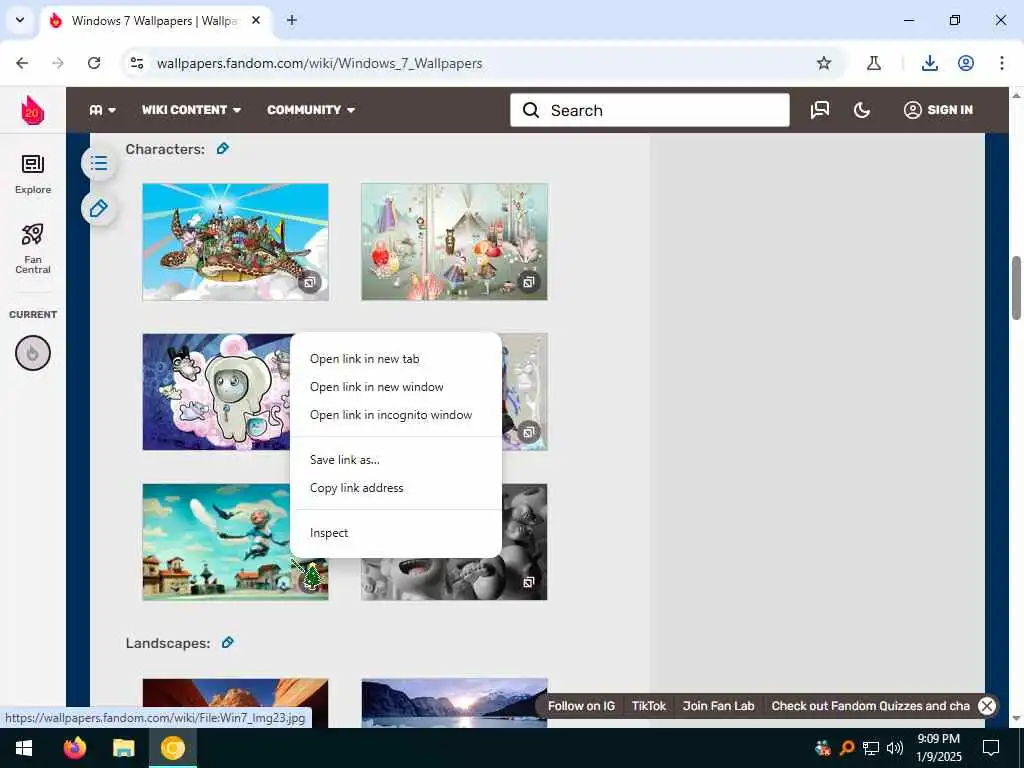The width and height of the screenshot is (1024, 768).
Task: Open the white hooded character wallpaper thumbnail
Action: pyautogui.click(x=216, y=392)
